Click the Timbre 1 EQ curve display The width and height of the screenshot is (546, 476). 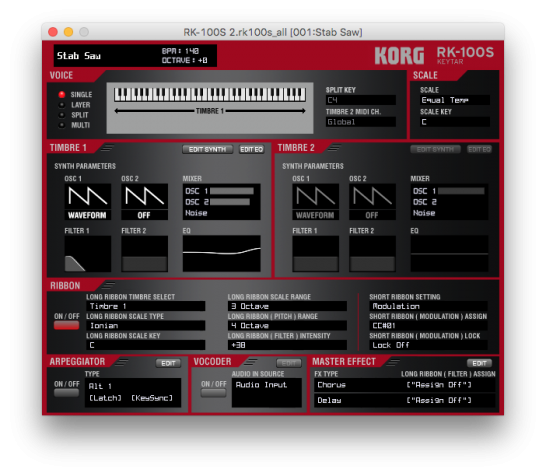pyautogui.click(x=221, y=254)
